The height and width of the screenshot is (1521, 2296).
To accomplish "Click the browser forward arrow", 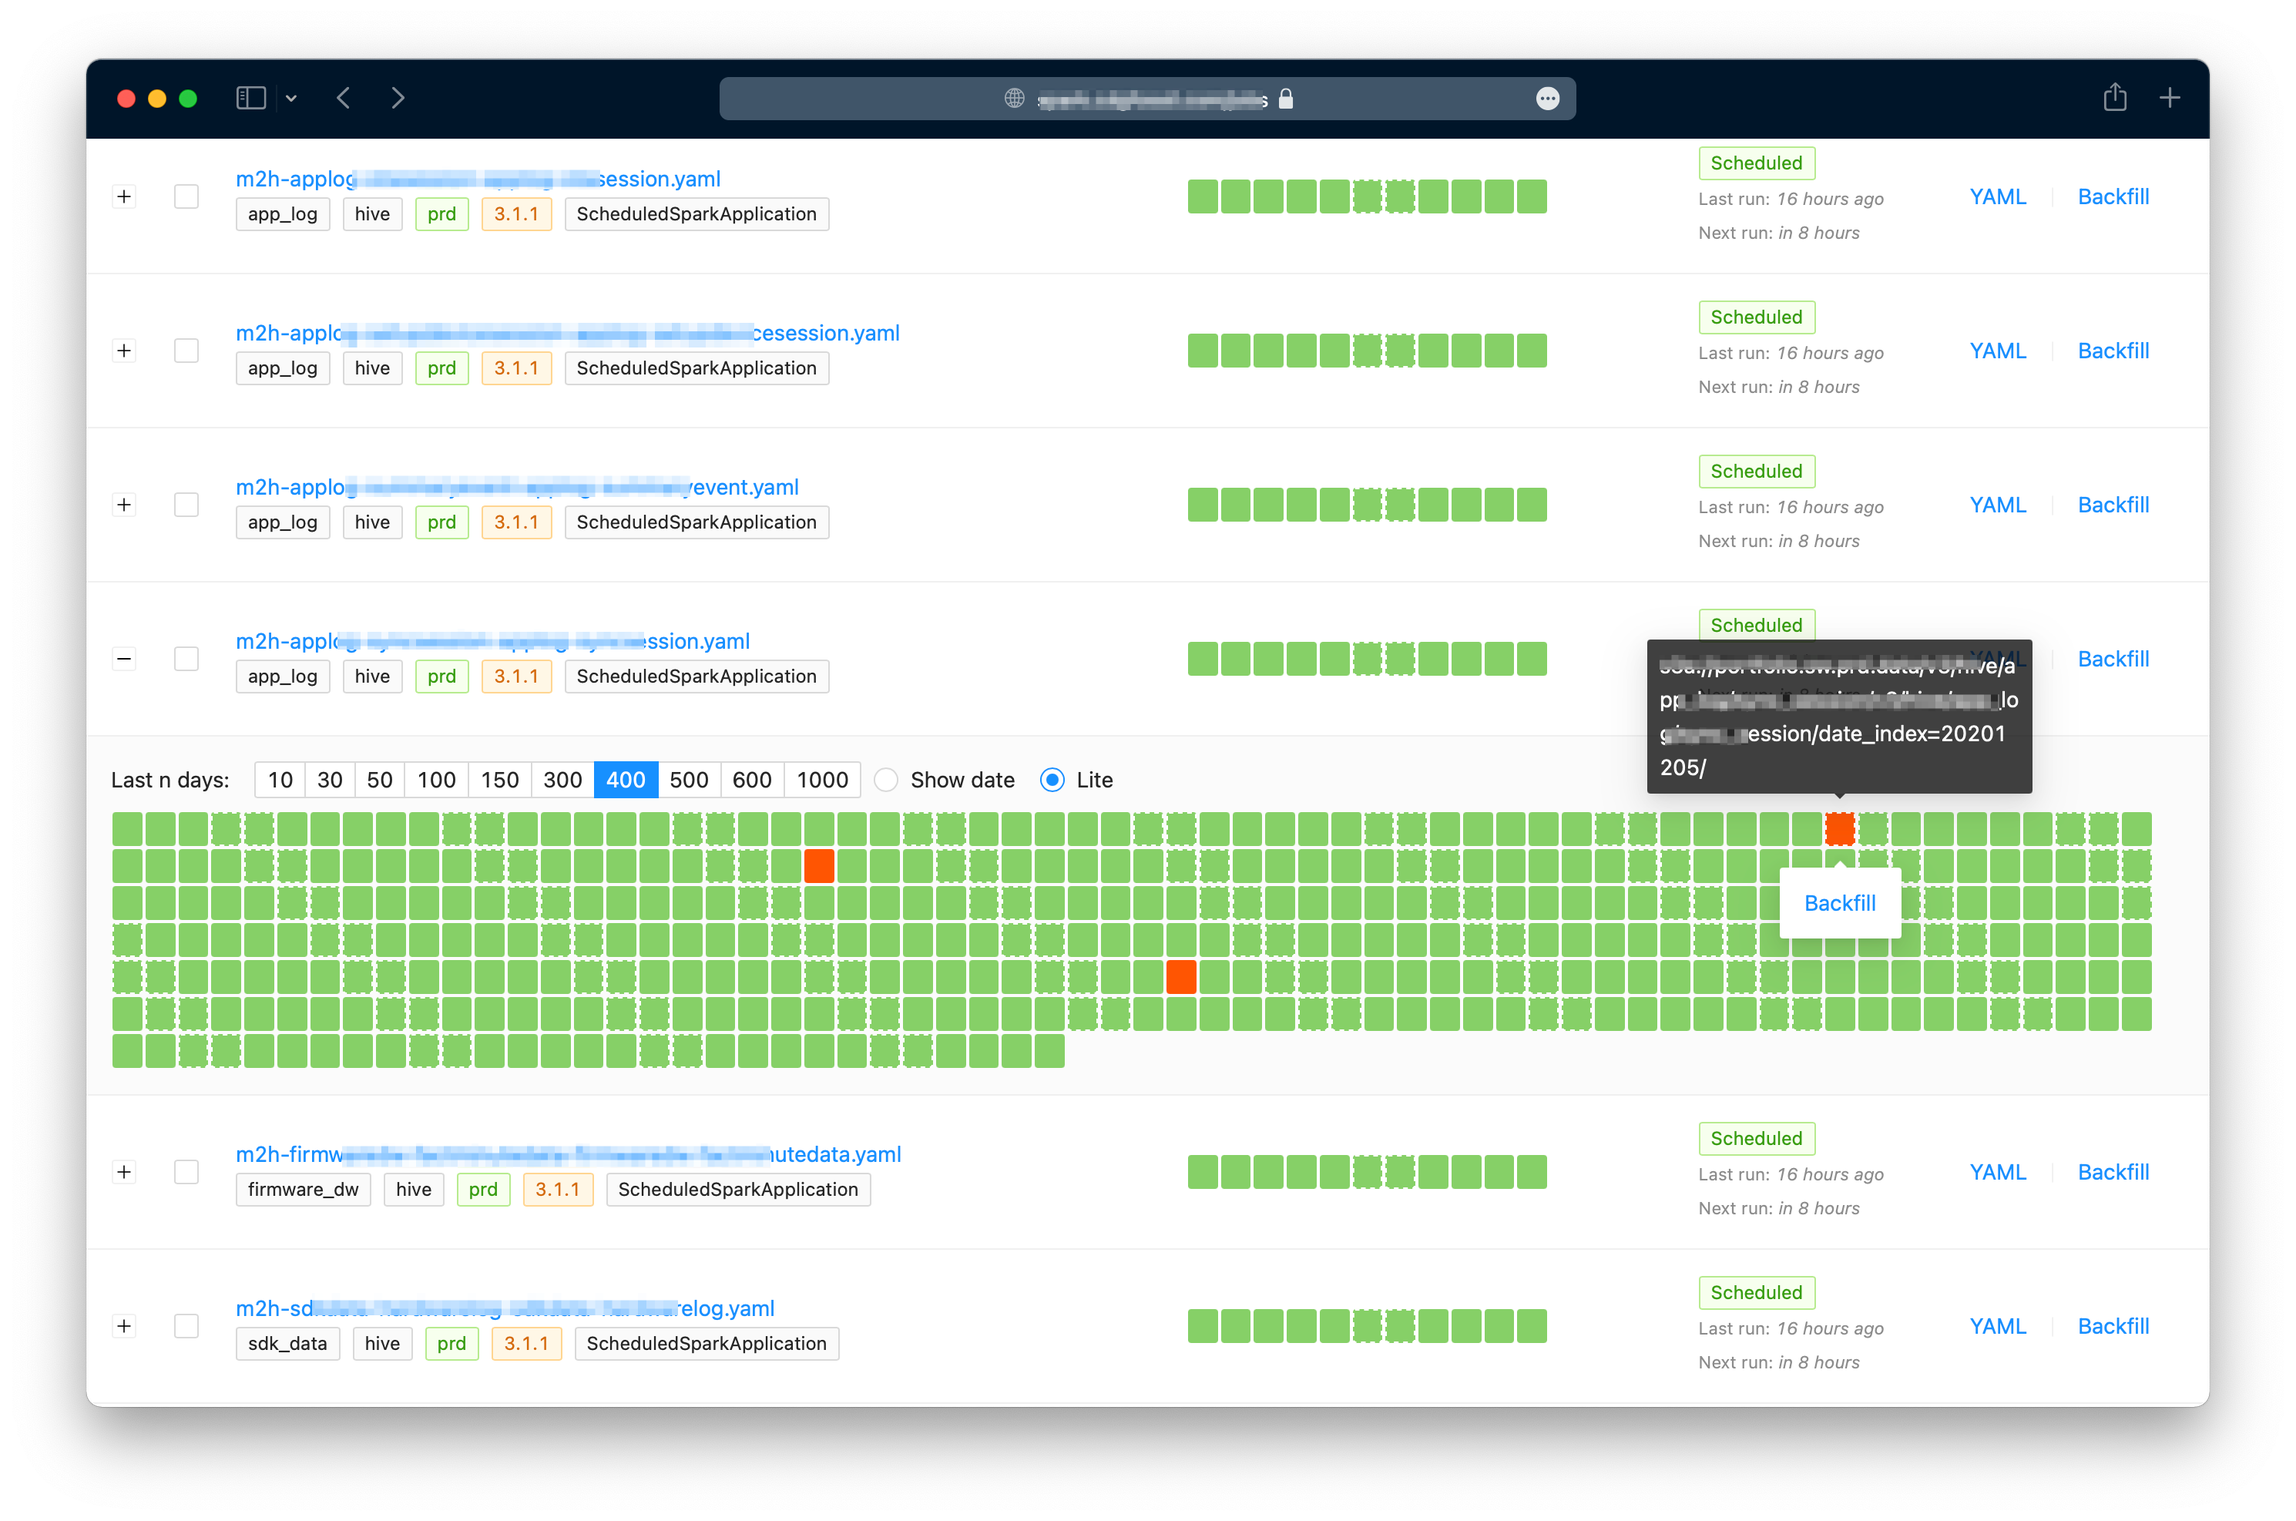I will click(397, 97).
